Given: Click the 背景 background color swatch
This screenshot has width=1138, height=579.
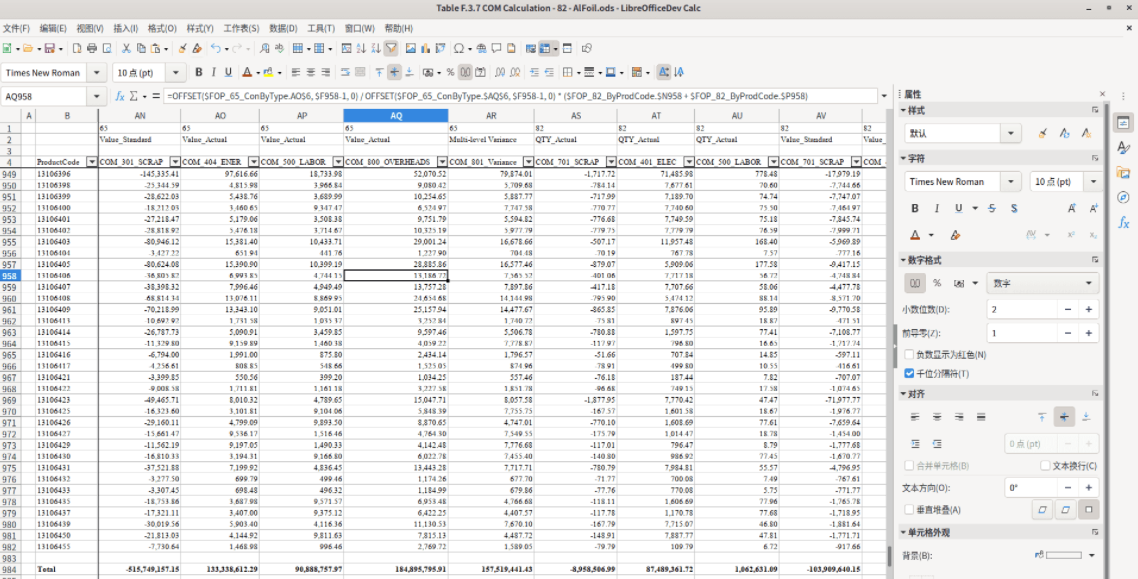Looking at the screenshot, I should 1063,555.
